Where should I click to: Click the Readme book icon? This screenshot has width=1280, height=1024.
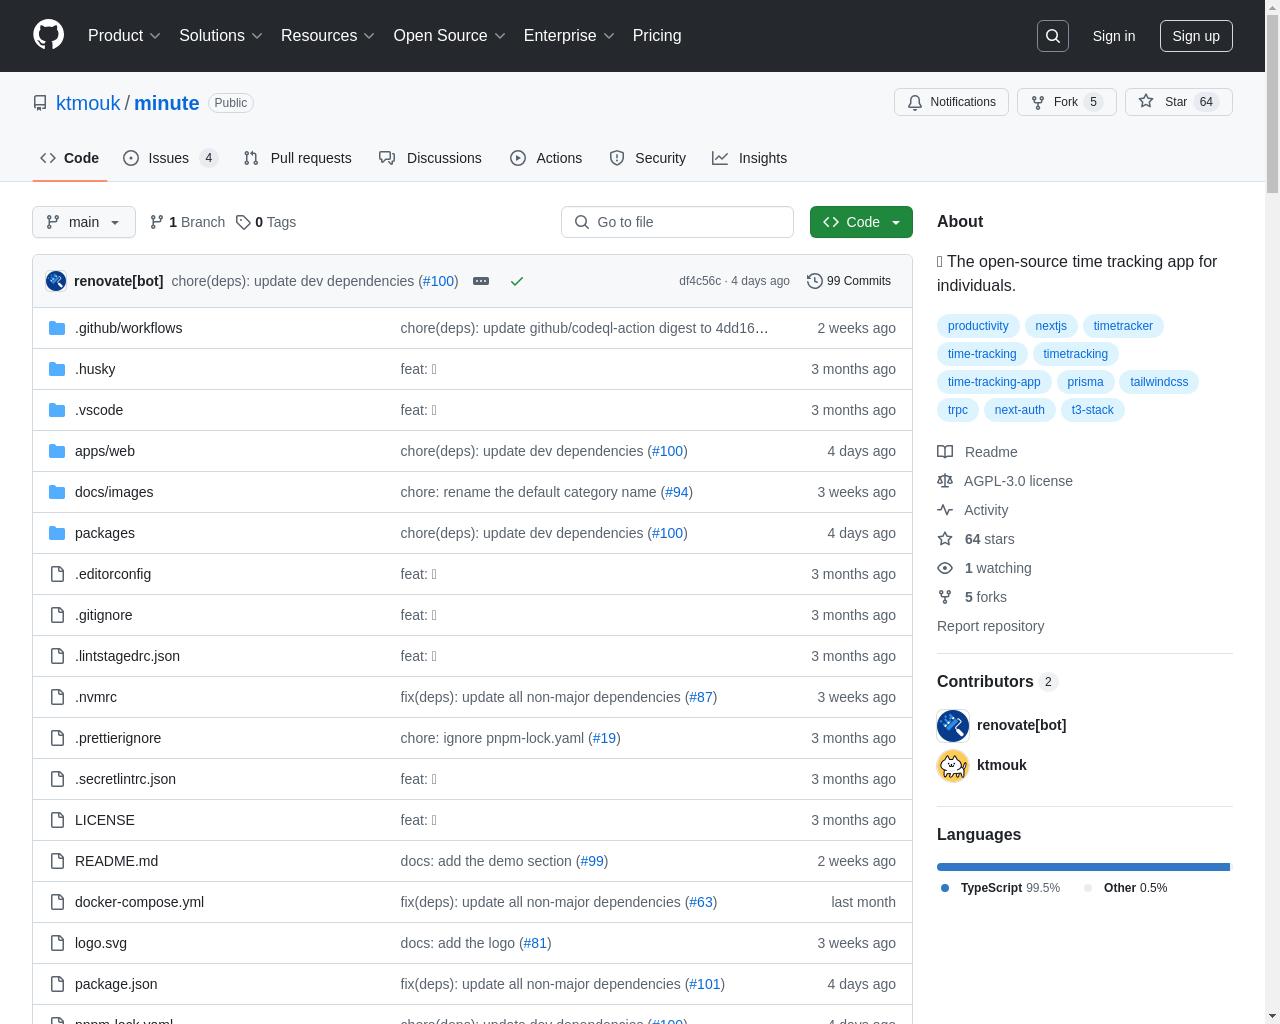click(x=945, y=452)
